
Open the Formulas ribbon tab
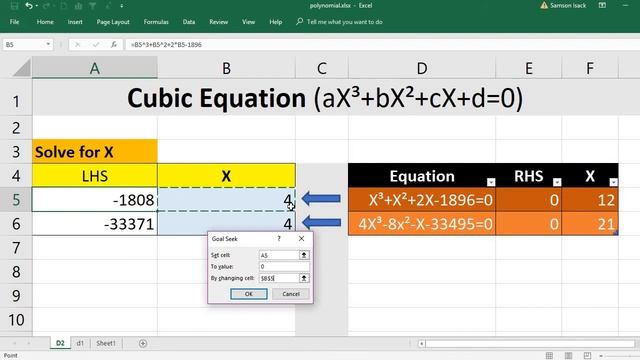pyautogui.click(x=156, y=22)
